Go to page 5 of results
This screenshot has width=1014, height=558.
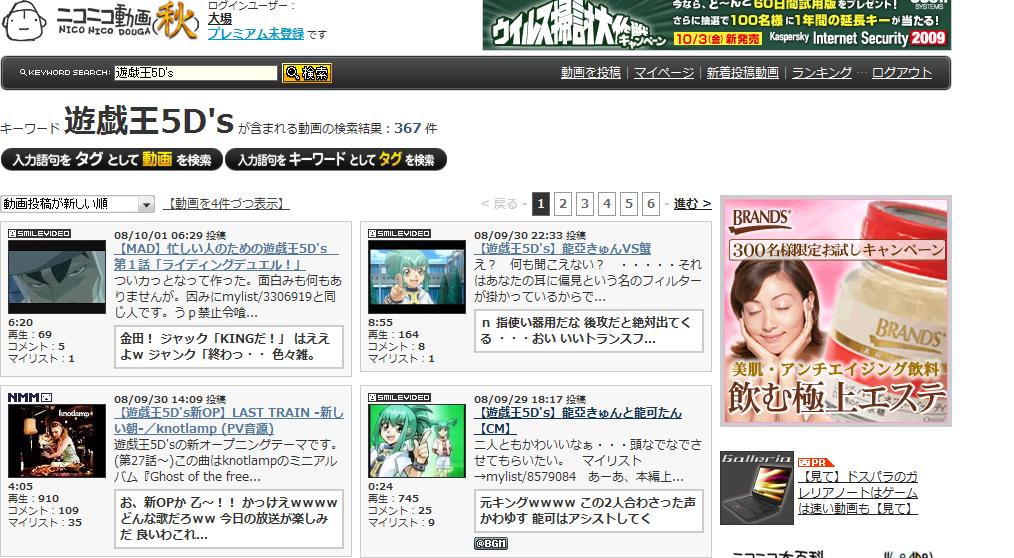(x=629, y=204)
